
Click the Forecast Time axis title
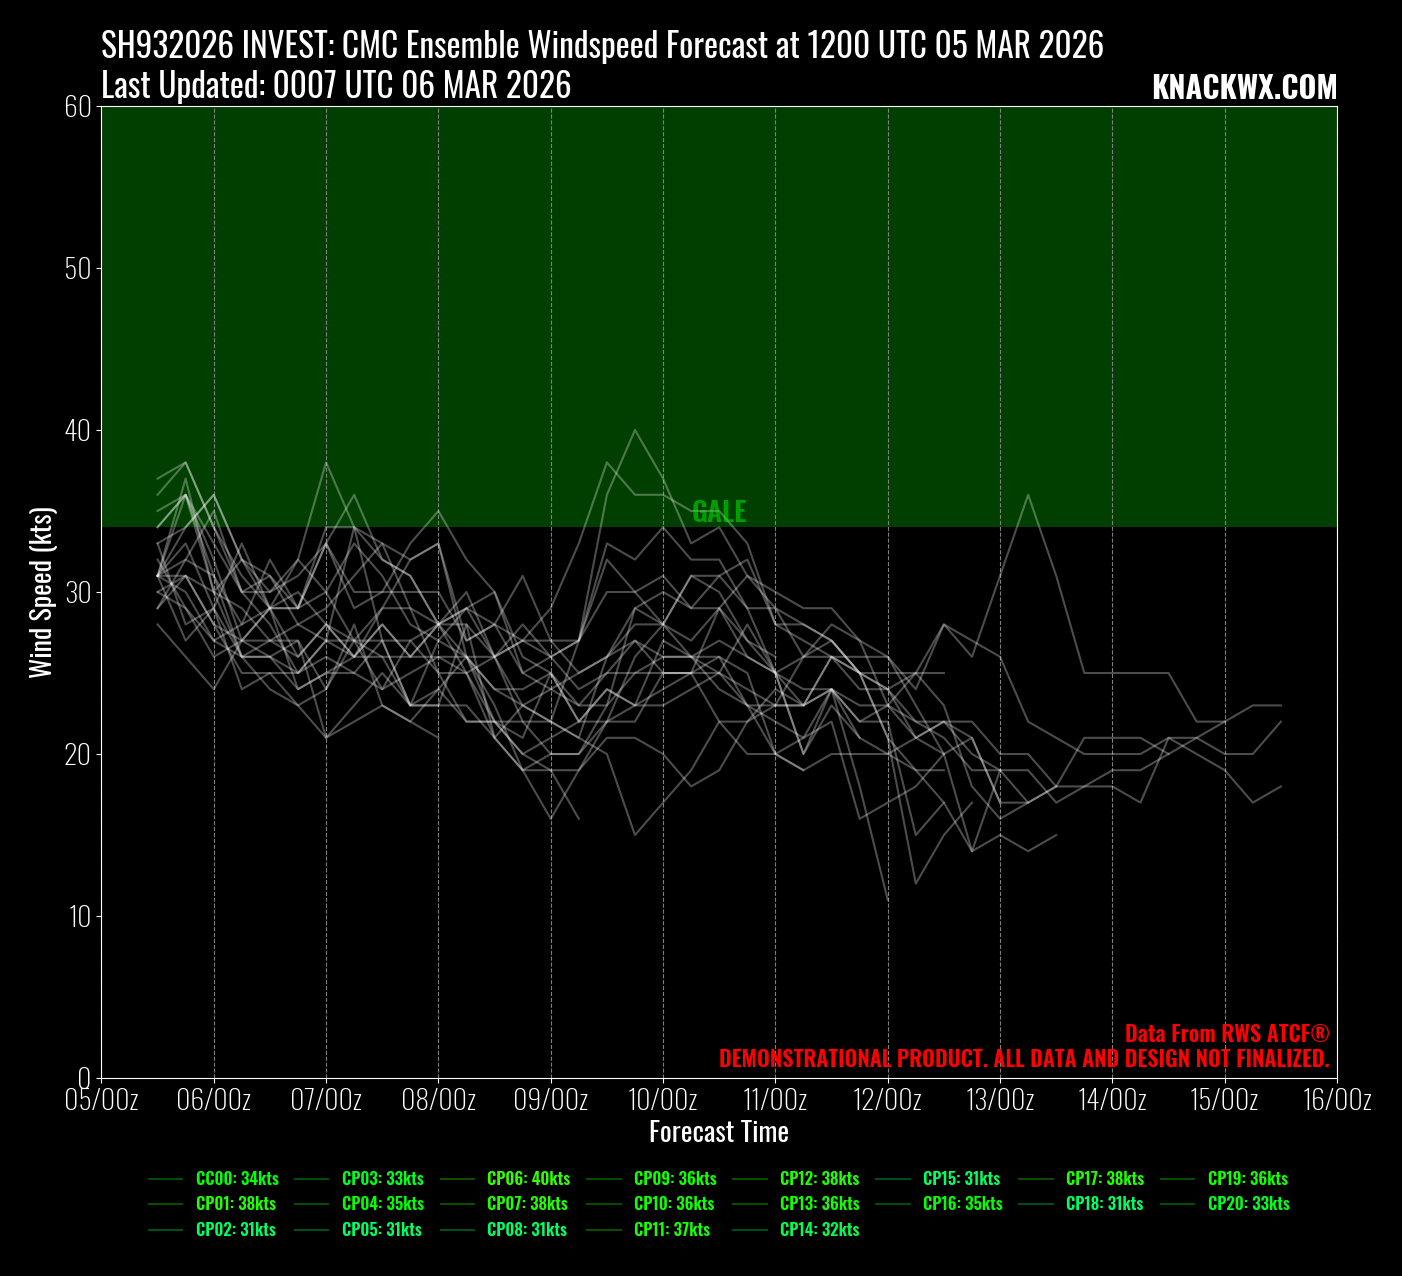point(719,1132)
